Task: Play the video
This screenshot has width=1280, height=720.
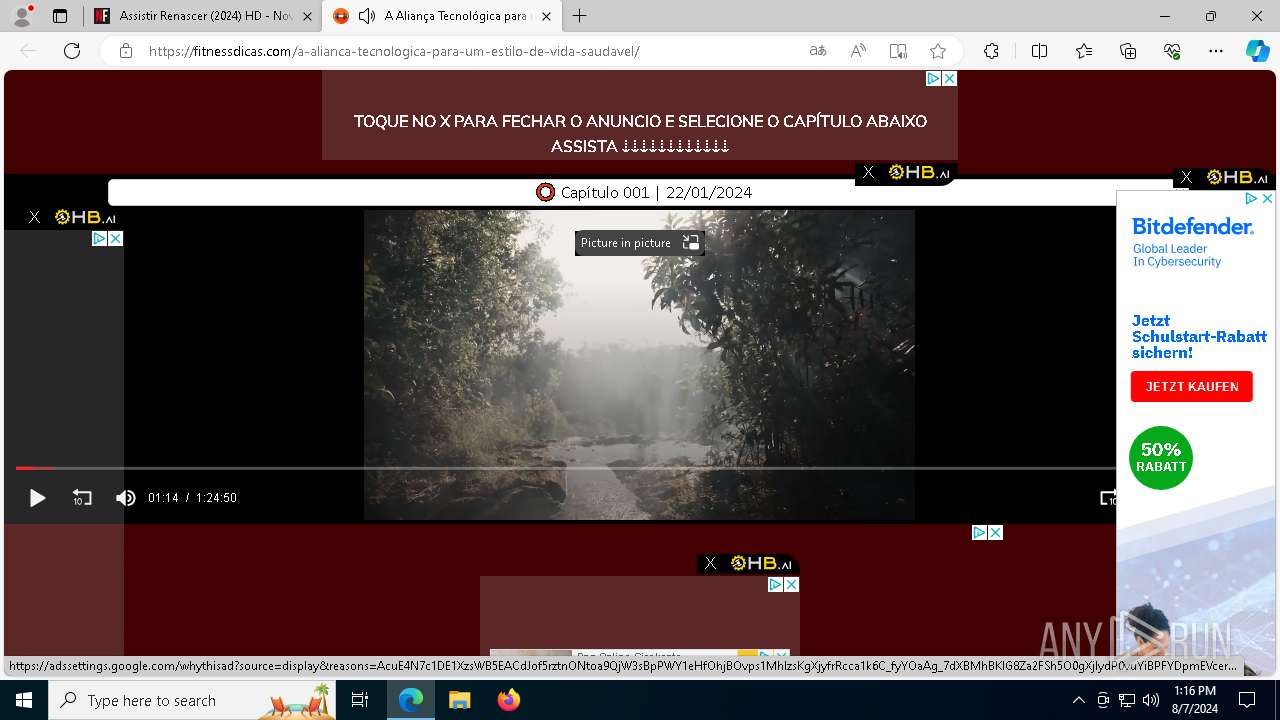Action: pyautogui.click(x=37, y=498)
